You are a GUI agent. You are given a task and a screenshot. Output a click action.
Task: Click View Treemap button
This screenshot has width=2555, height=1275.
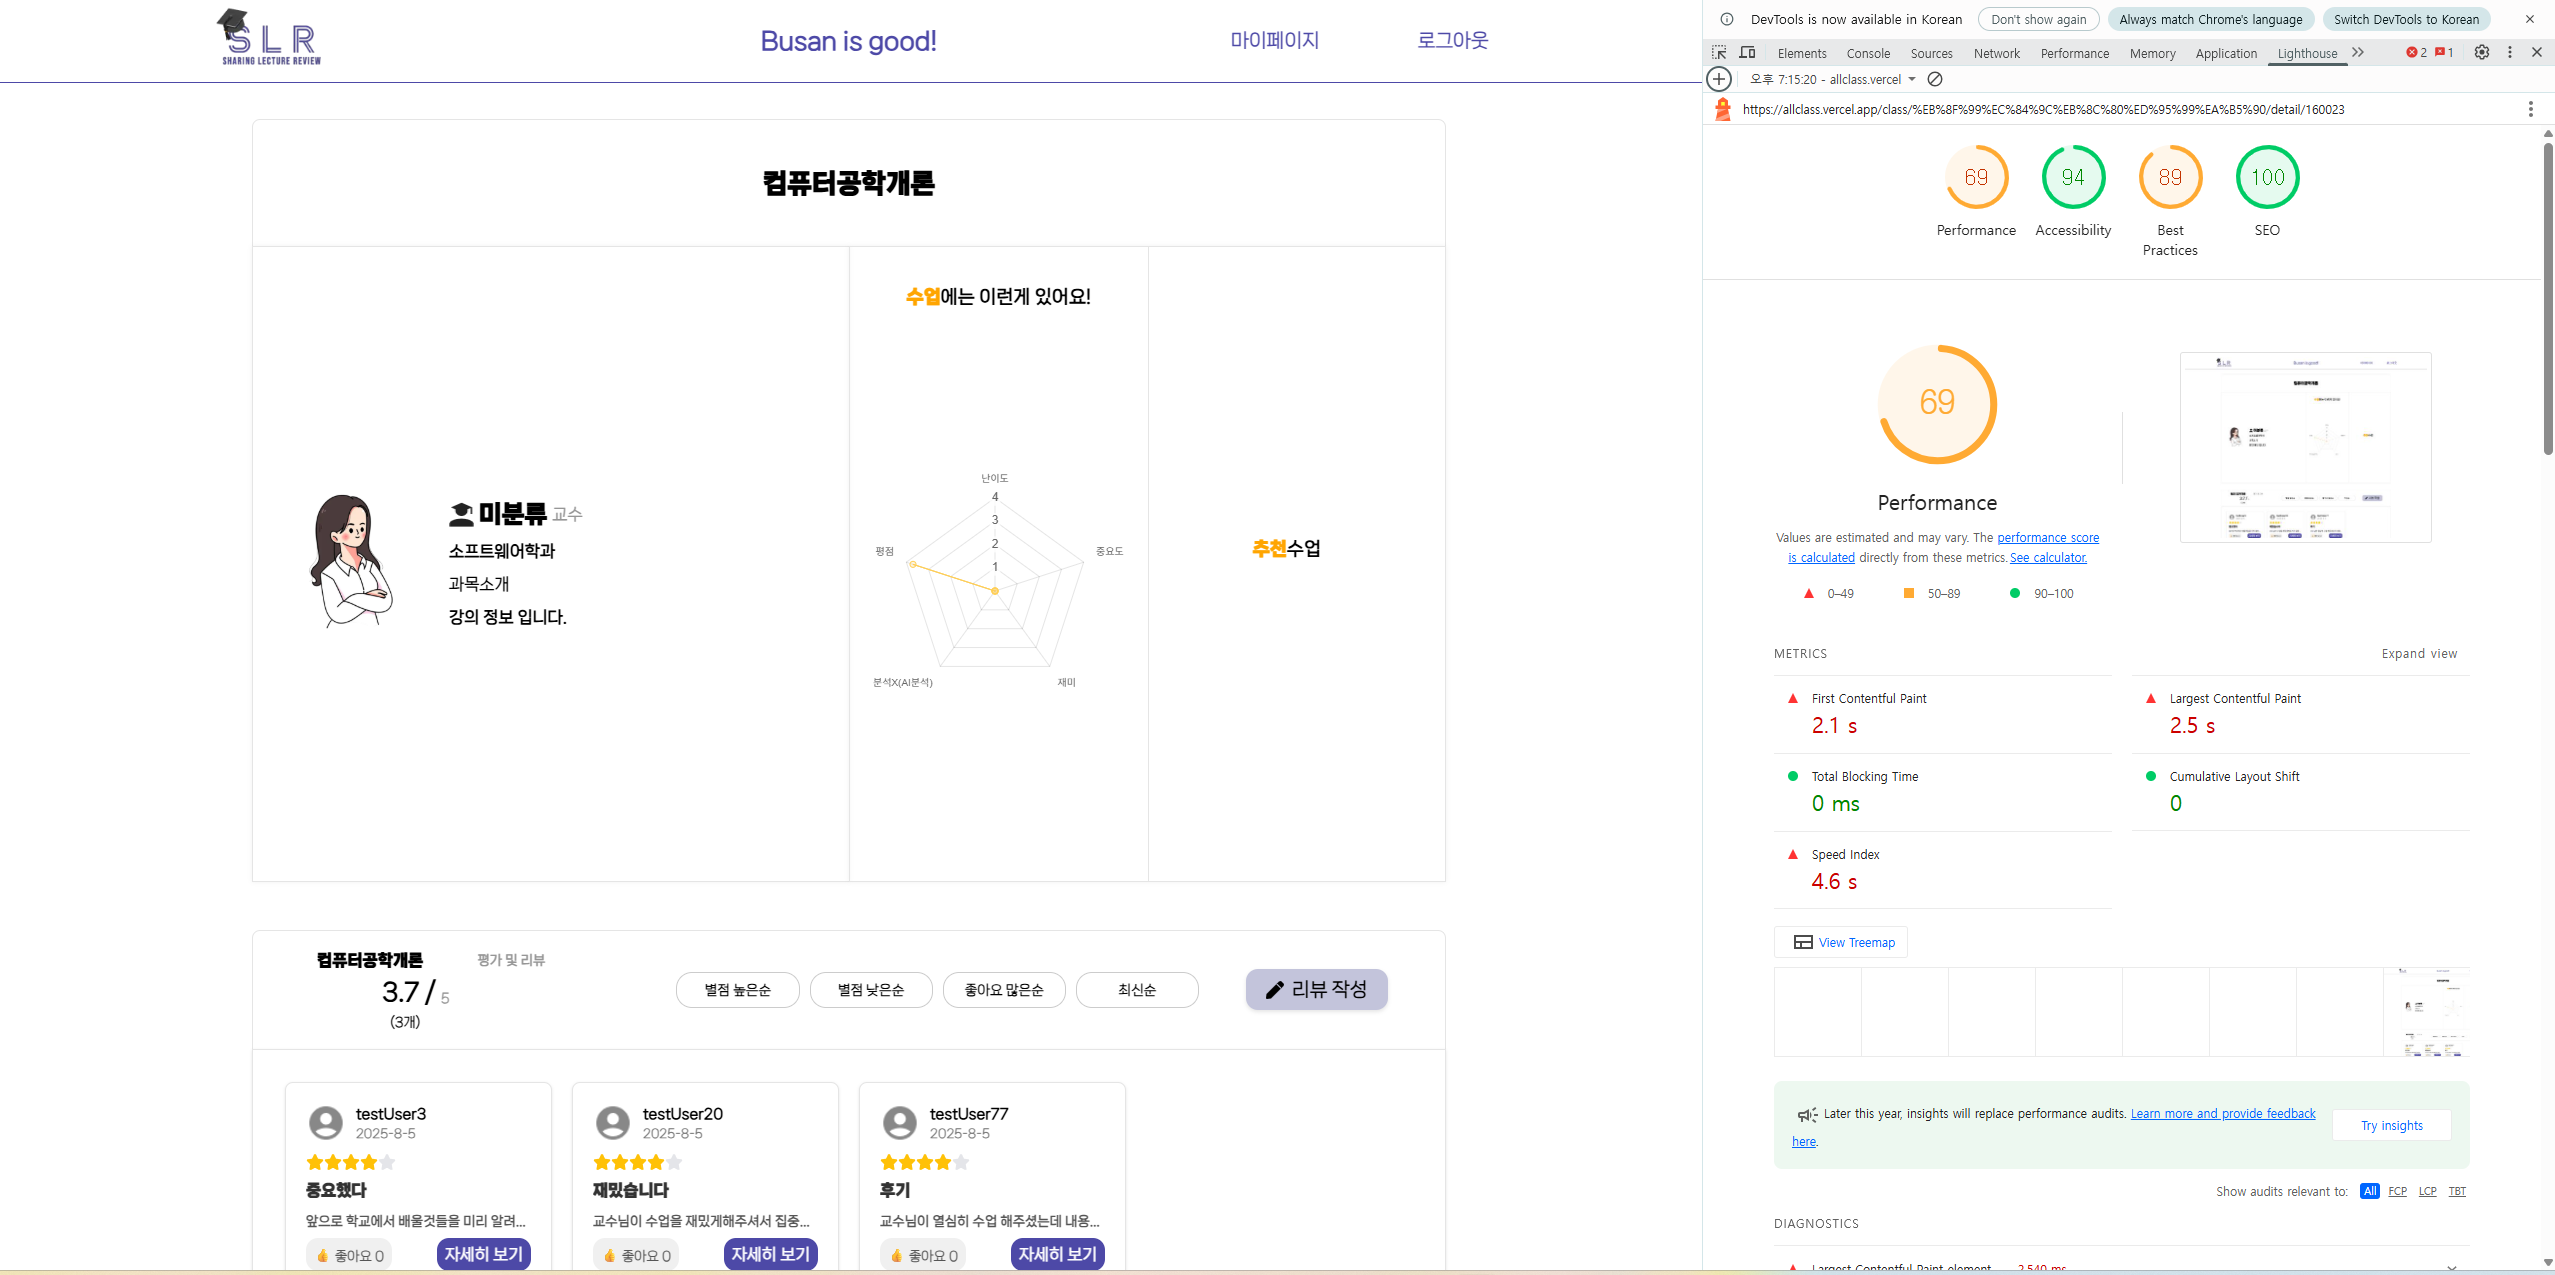(x=1842, y=942)
